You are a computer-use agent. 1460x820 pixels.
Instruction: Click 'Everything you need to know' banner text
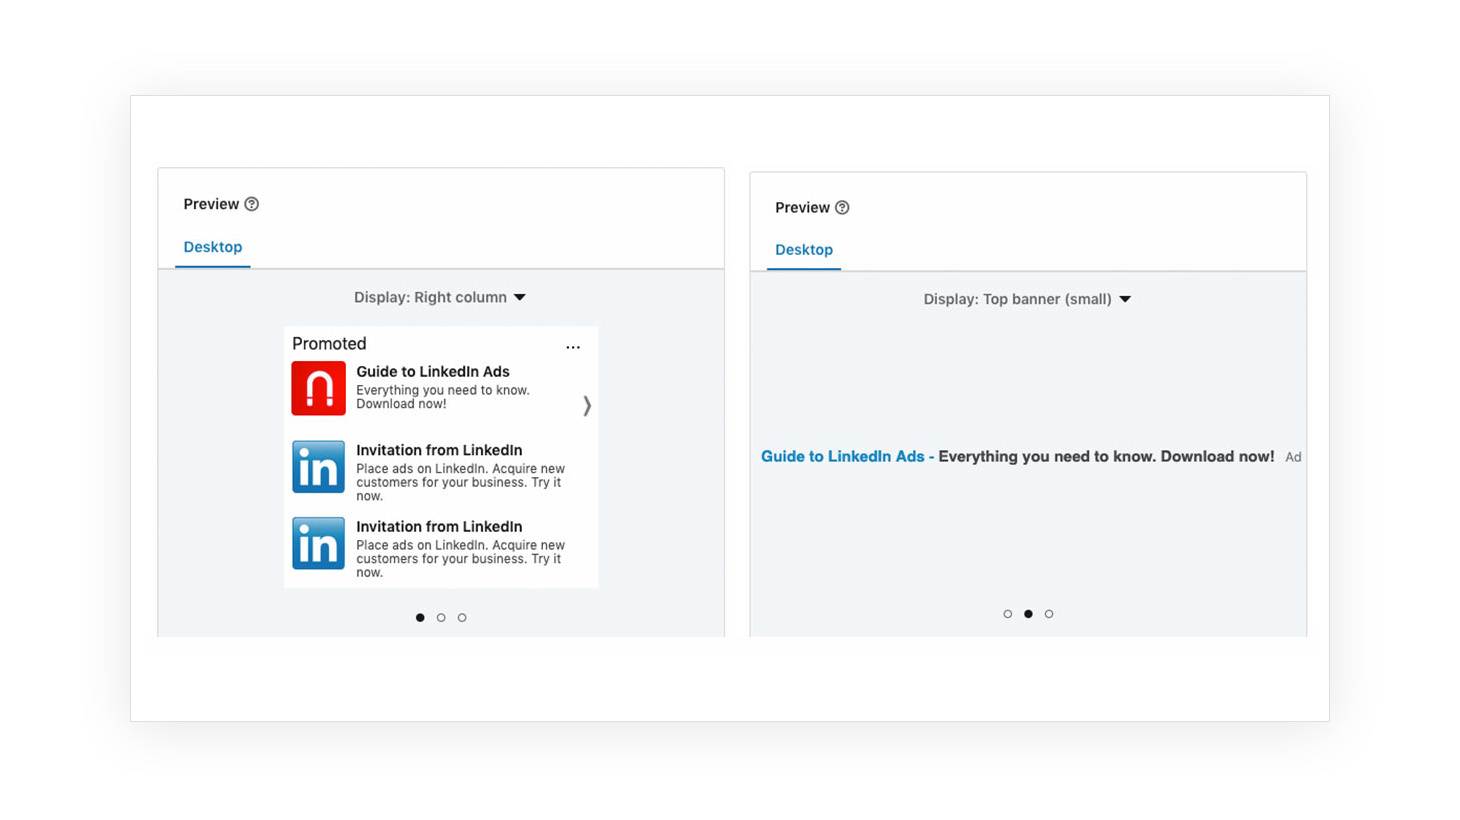pyautogui.click(x=1046, y=457)
